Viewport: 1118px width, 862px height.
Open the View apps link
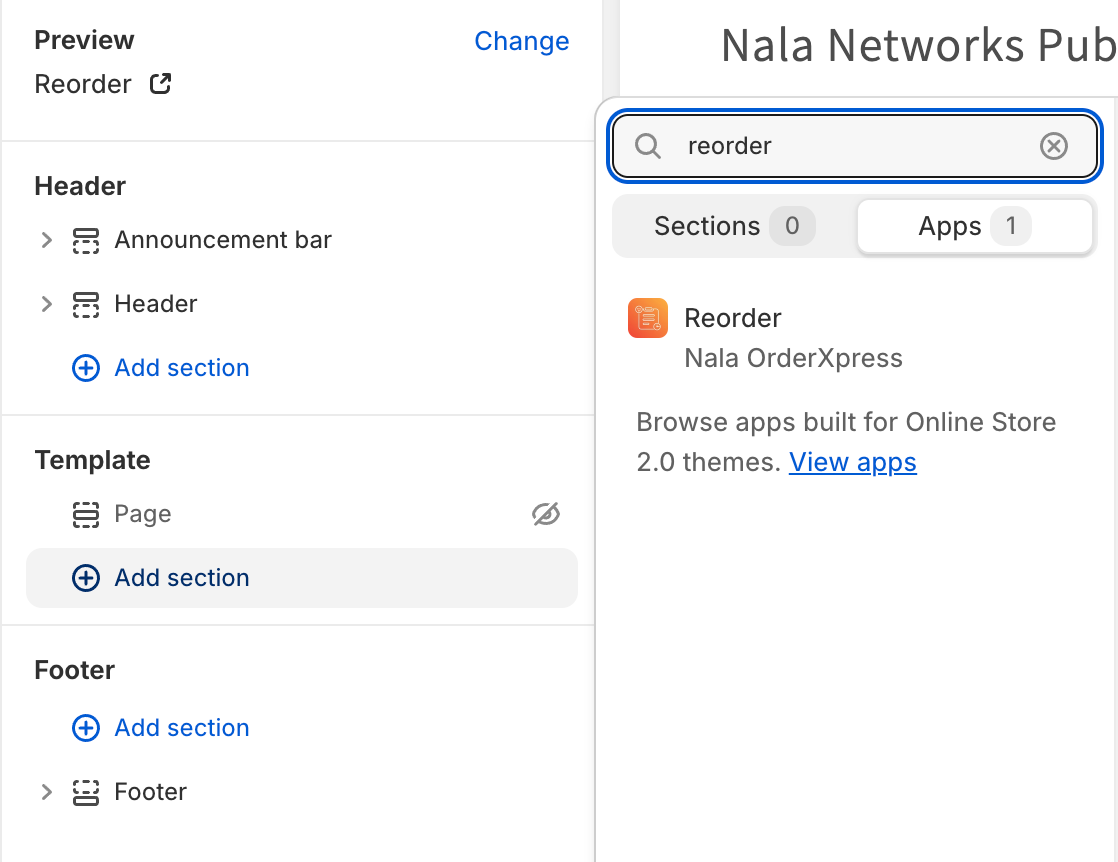pyautogui.click(x=852, y=462)
